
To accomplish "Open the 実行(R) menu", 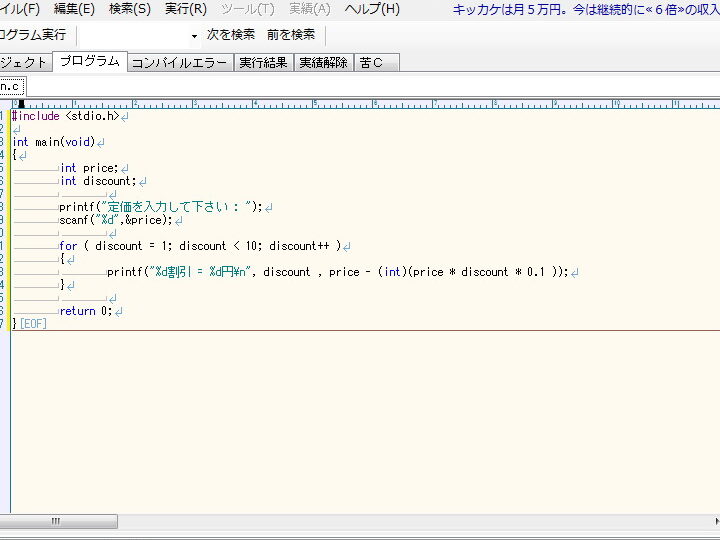I will [185, 9].
